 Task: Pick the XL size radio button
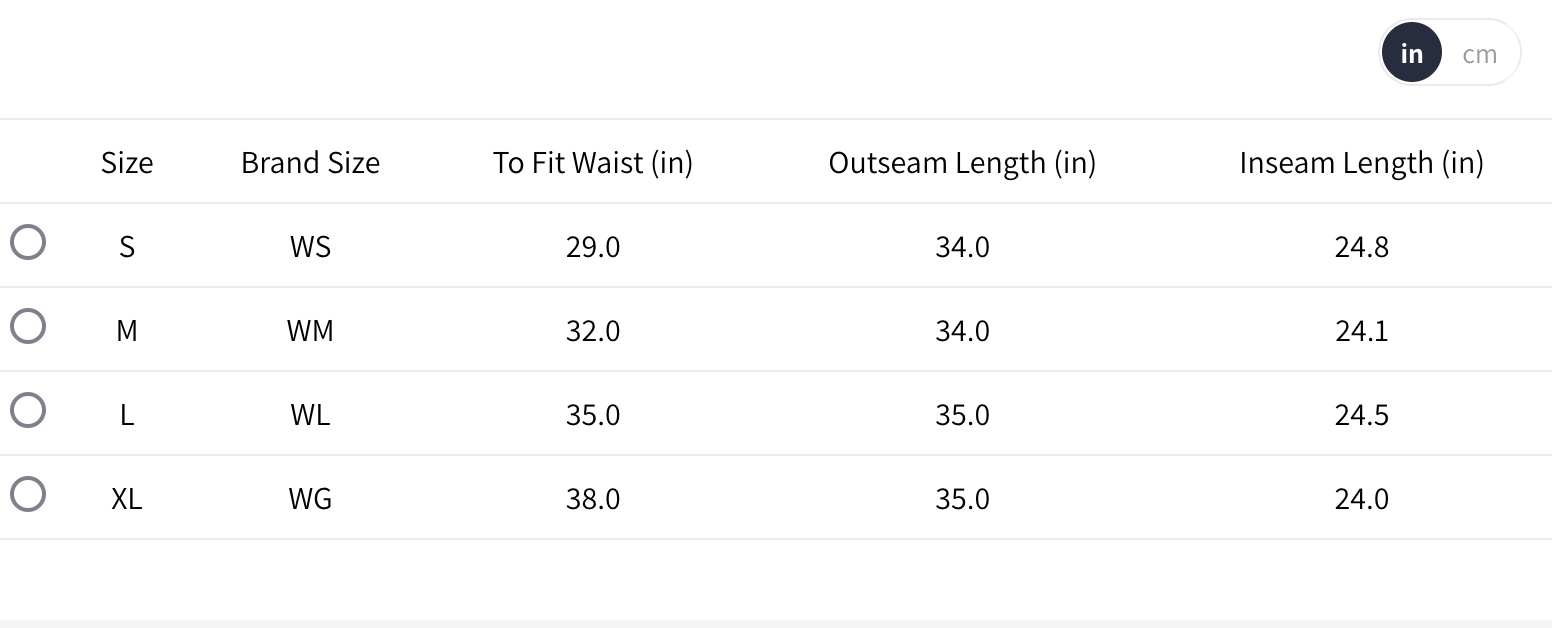click(28, 494)
